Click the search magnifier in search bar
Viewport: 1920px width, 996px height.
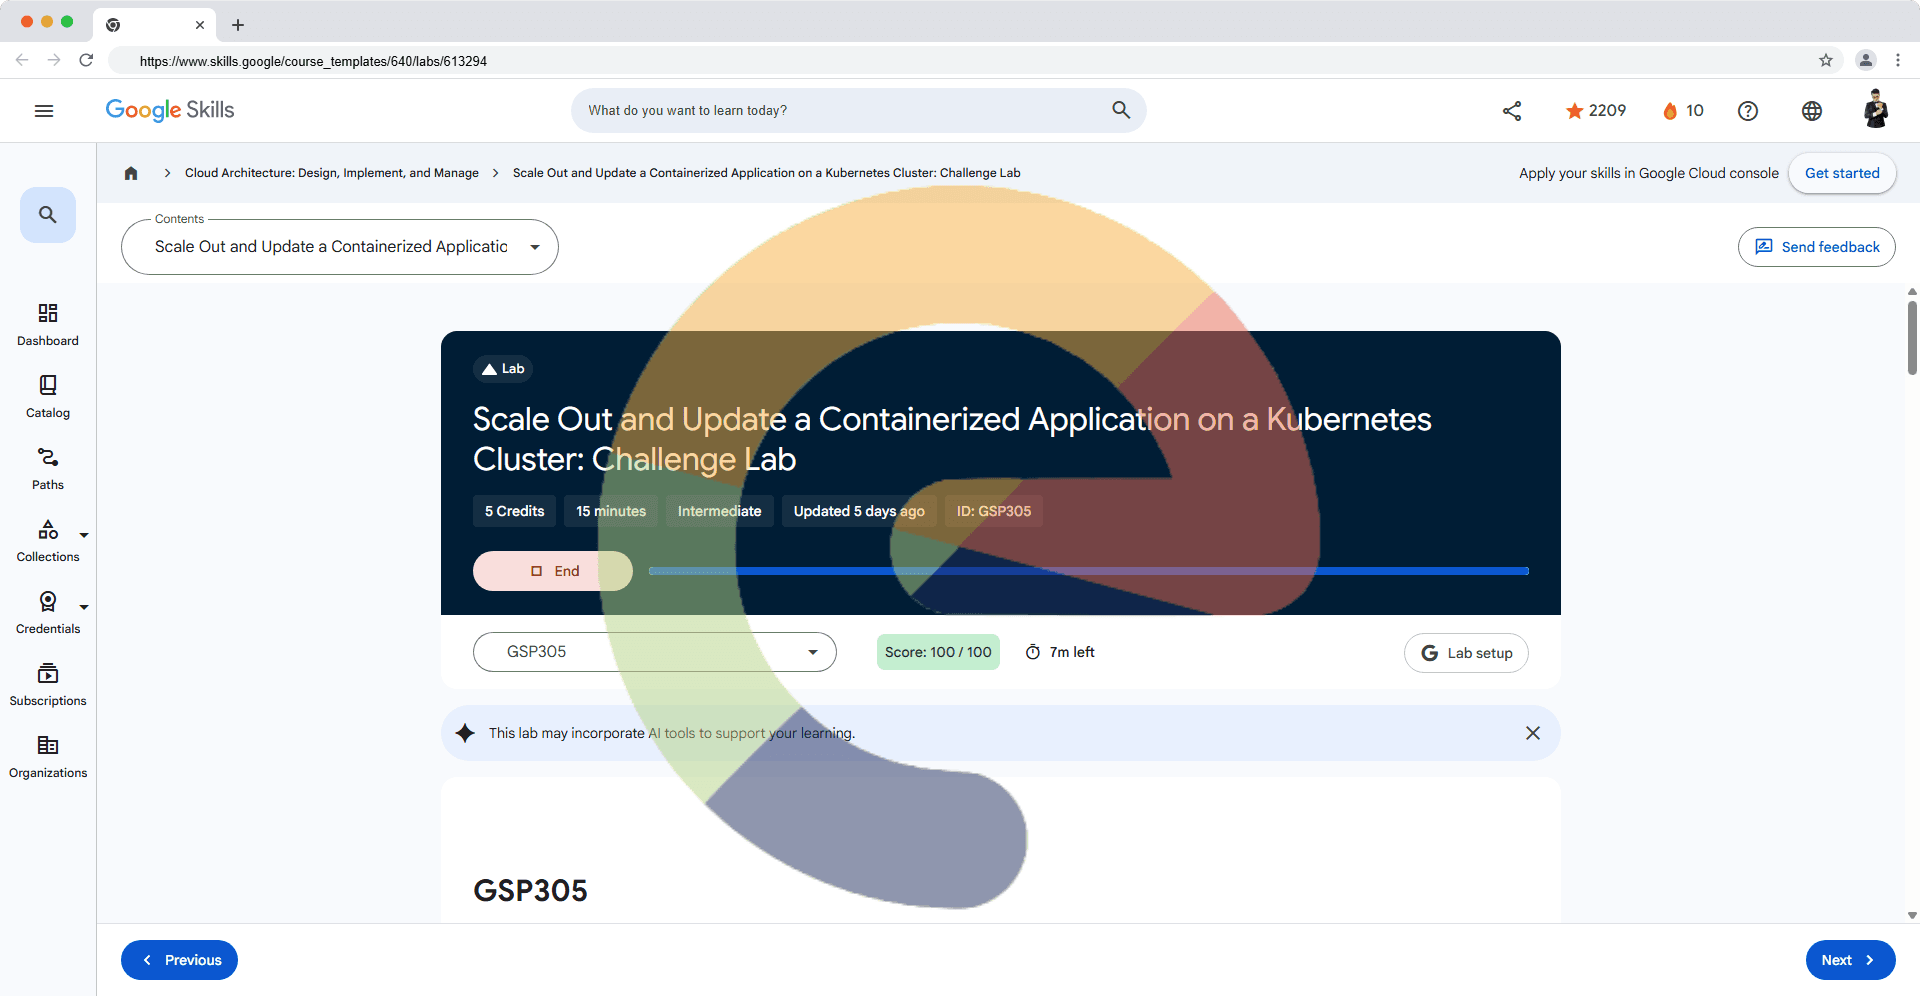coord(1121,110)
